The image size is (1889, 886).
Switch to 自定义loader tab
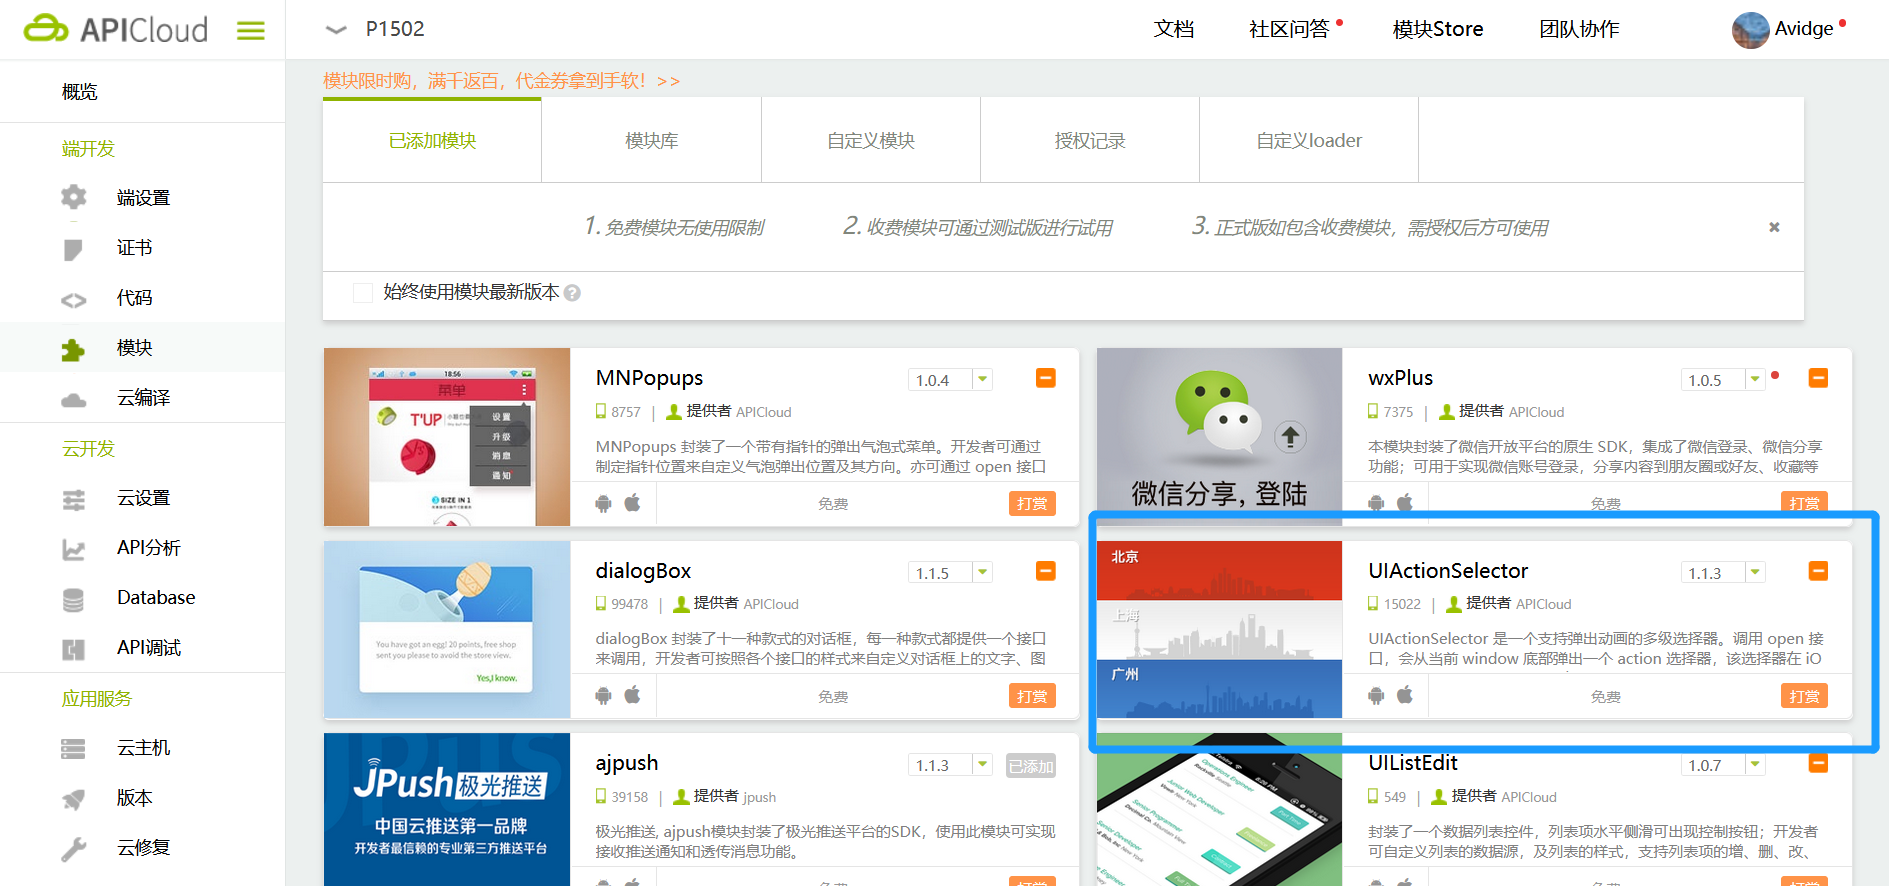pos(1309,140)
